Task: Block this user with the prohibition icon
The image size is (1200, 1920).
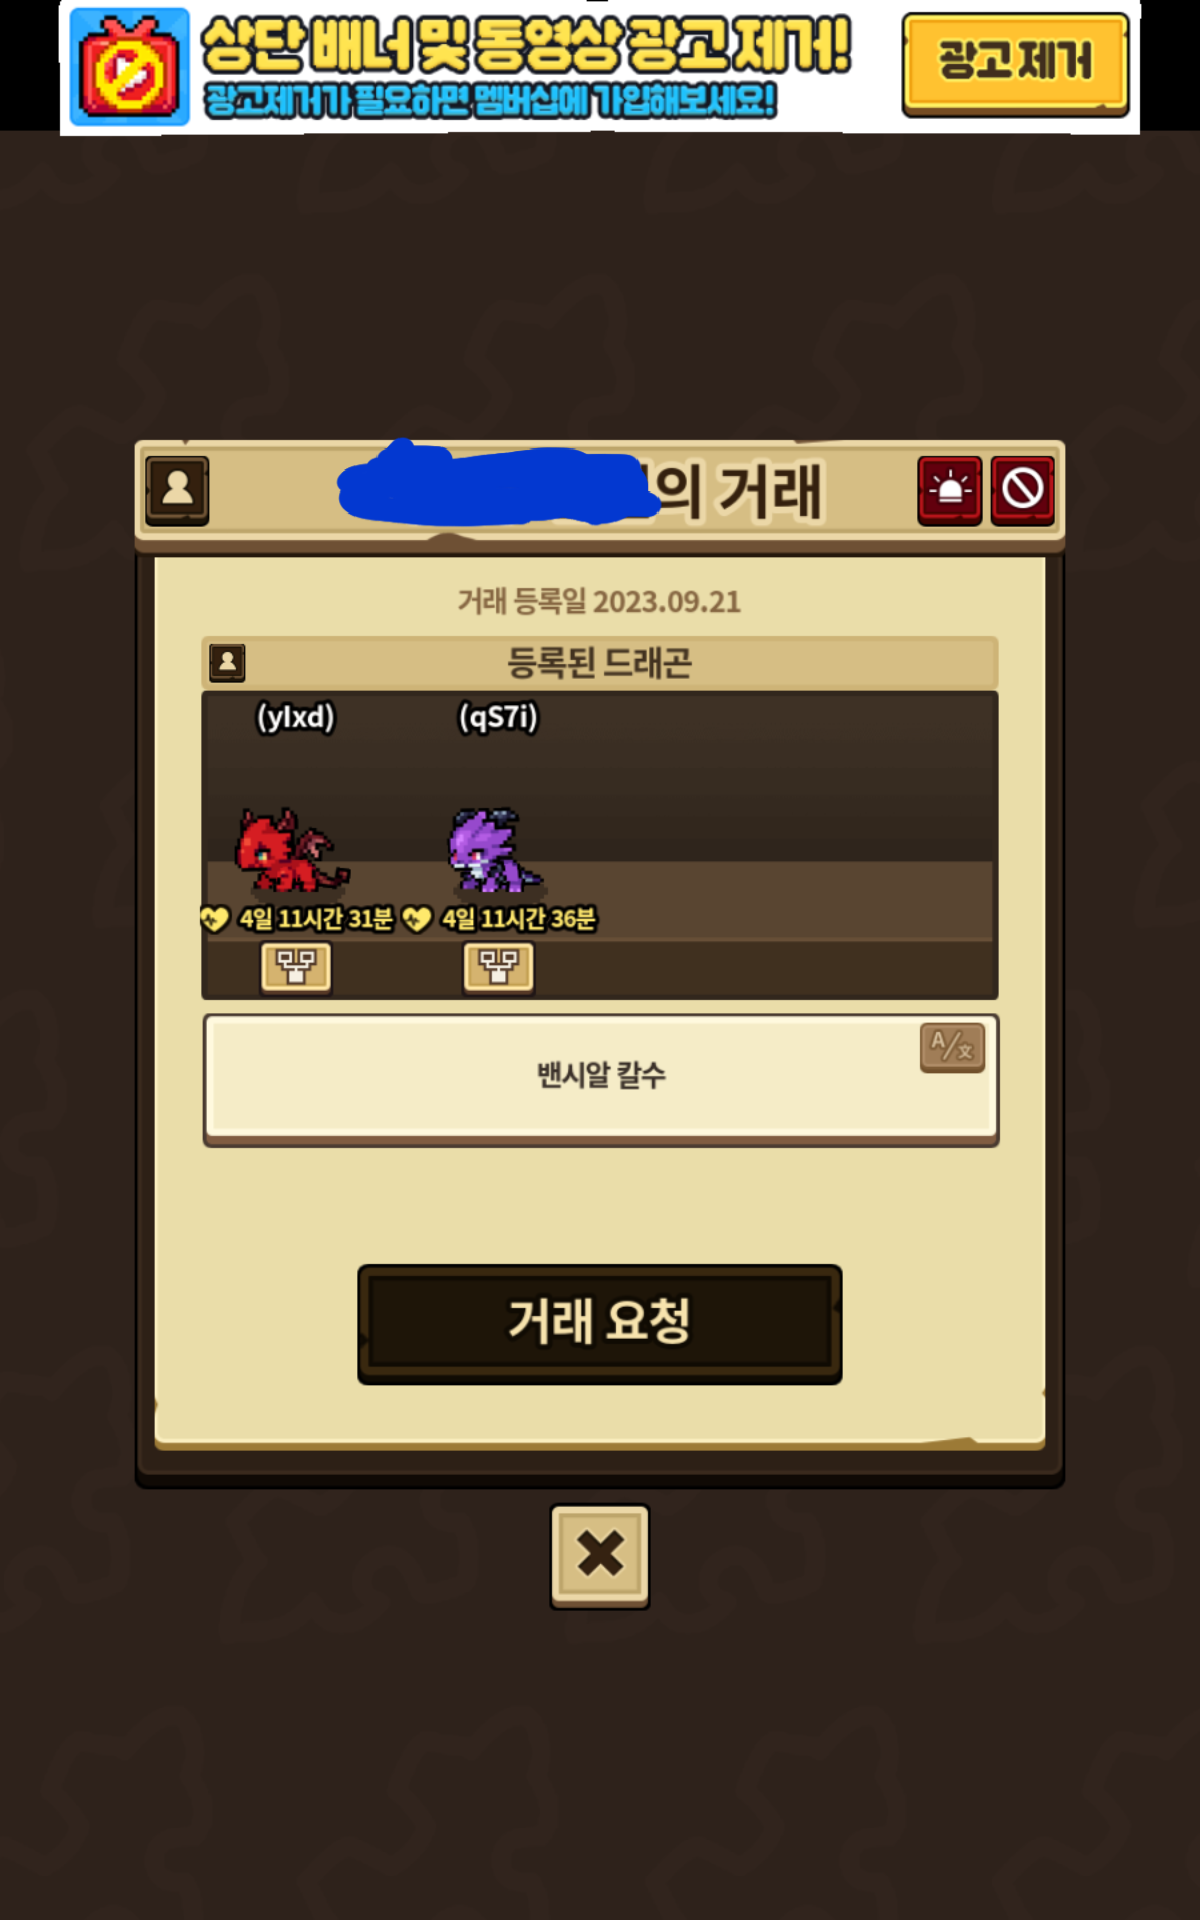Action: click(x=1023, y=490)
